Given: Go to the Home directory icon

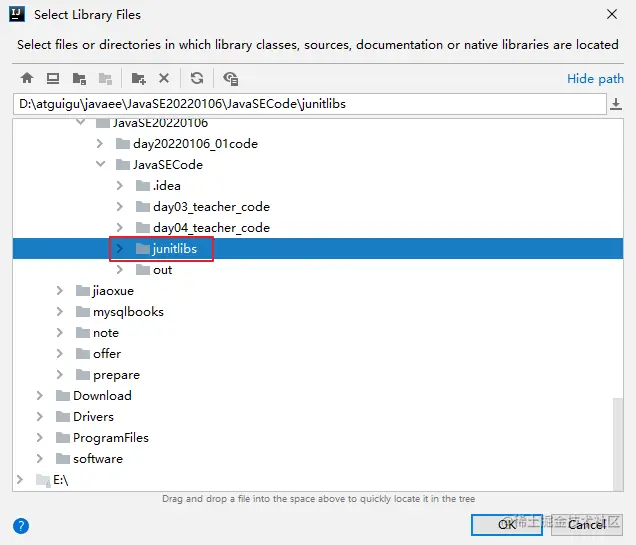Looking at the screenshot, I should (x=27, y=78).
